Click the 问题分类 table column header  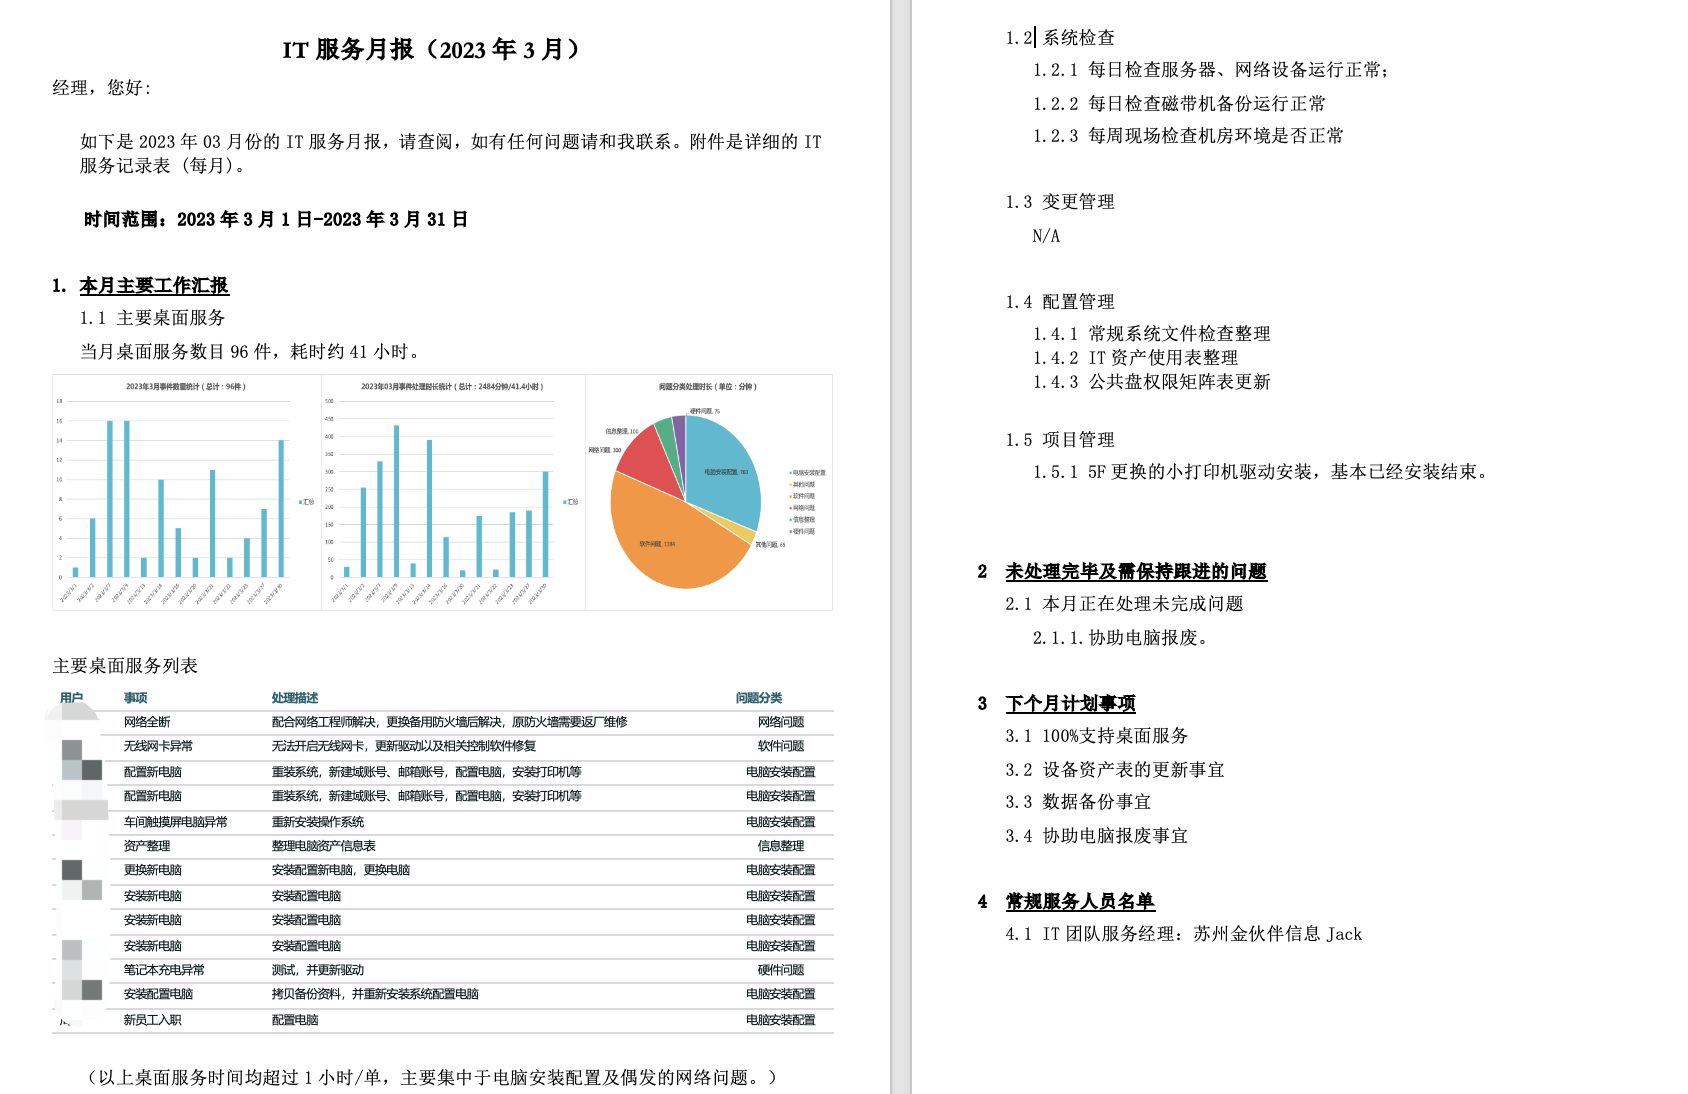[x=759, y=698]
